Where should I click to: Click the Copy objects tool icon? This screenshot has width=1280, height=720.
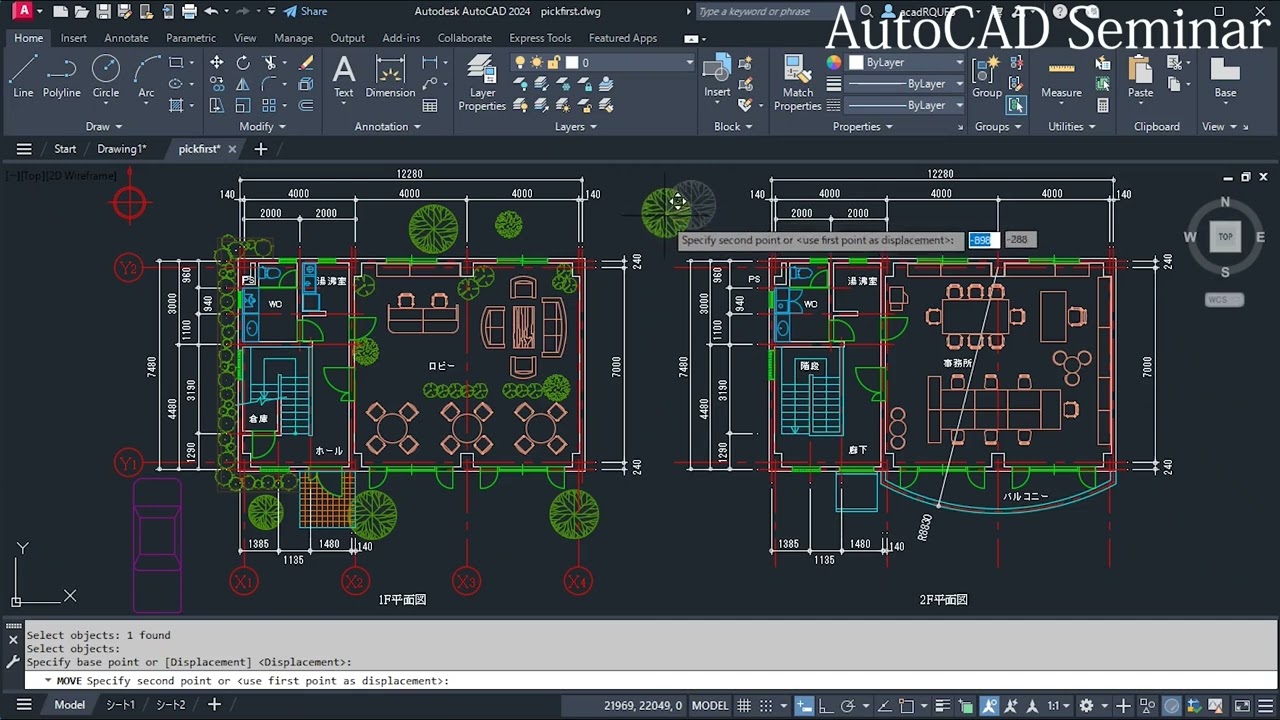[217, 84]
